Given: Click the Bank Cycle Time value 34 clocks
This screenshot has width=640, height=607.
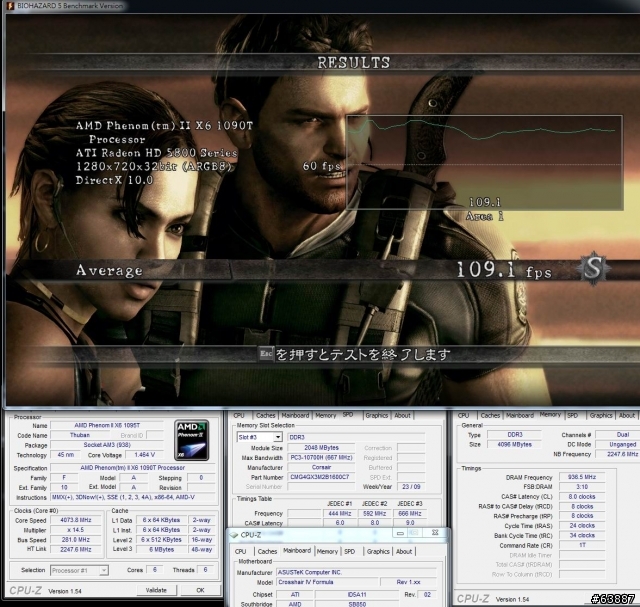Looking at the screenshot, I should pos(582,536).
